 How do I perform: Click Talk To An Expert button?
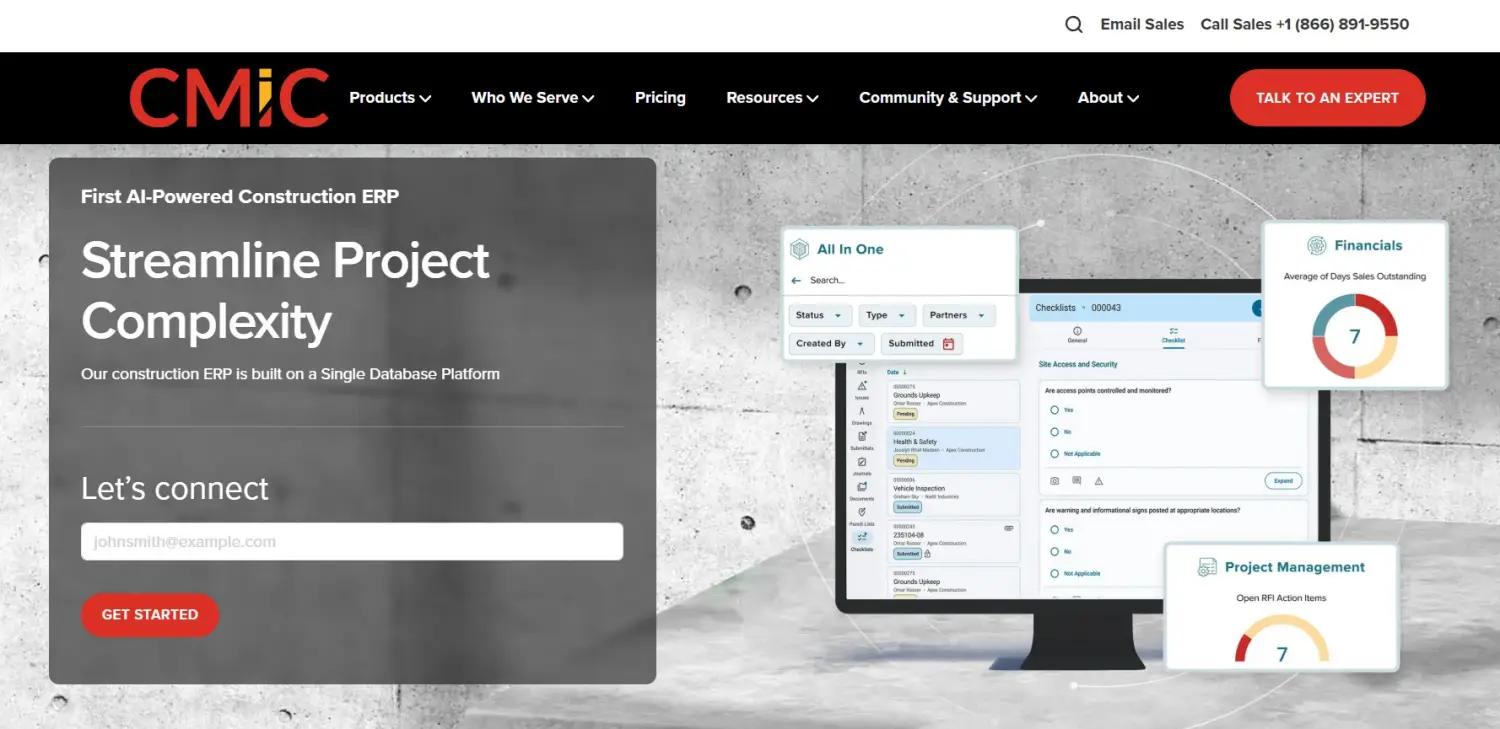click(x=1327, y=98)
